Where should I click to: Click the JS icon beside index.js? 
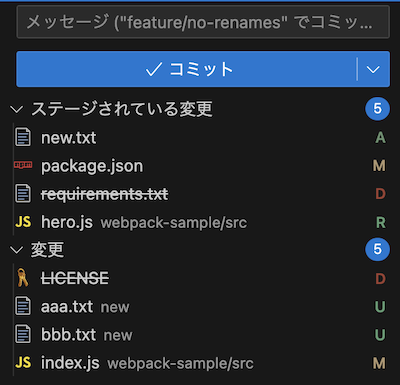pos(23,363)
